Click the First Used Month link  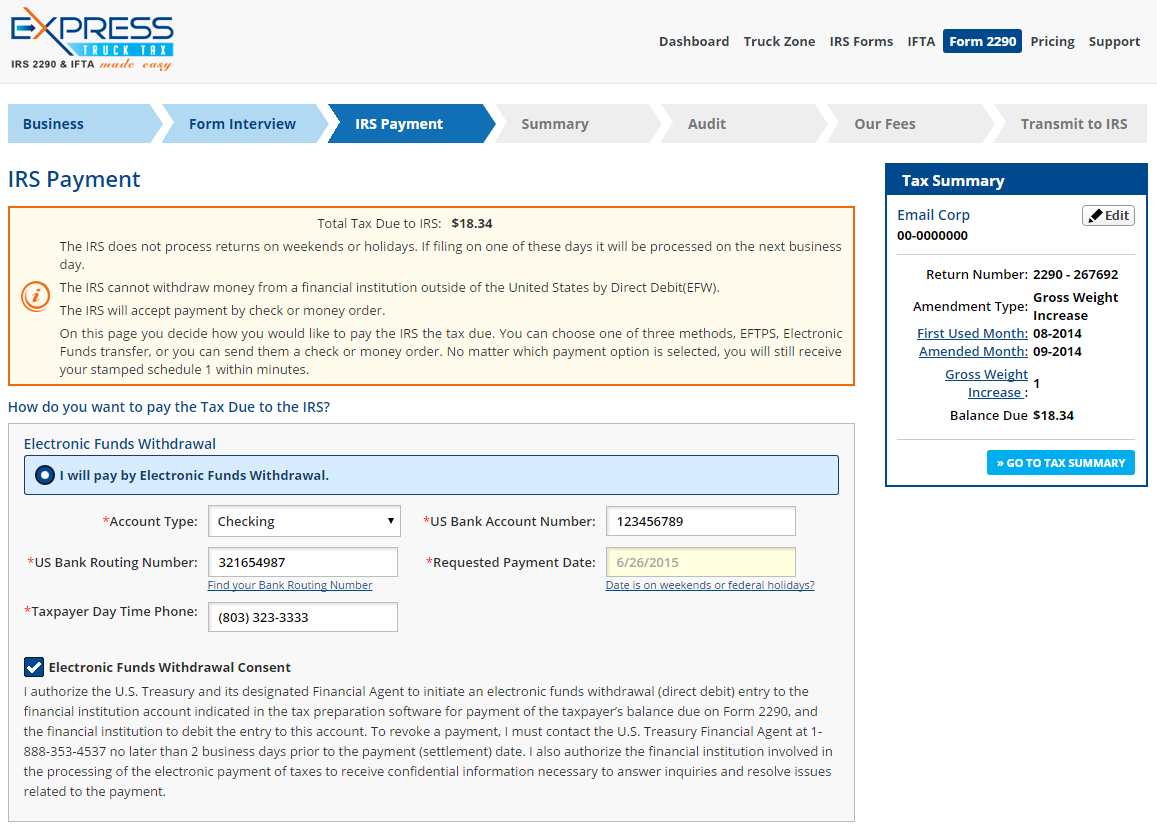coord(972,333)
